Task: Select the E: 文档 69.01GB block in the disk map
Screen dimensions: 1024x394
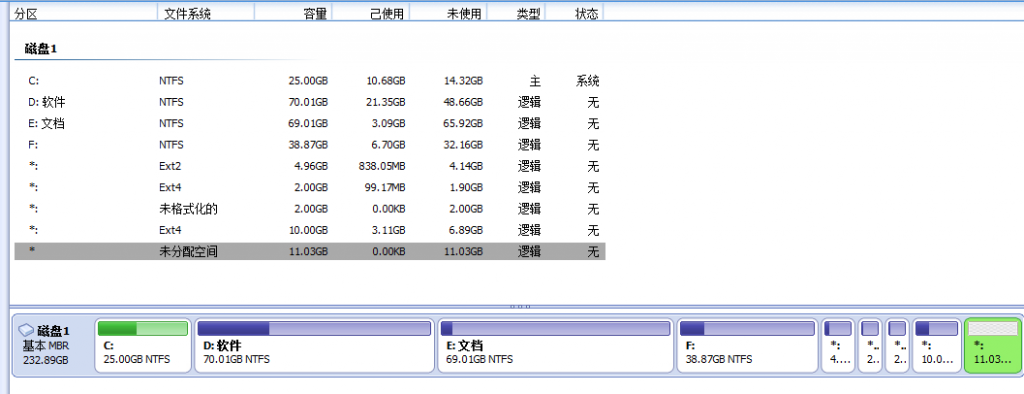Action: coord(556,345)
